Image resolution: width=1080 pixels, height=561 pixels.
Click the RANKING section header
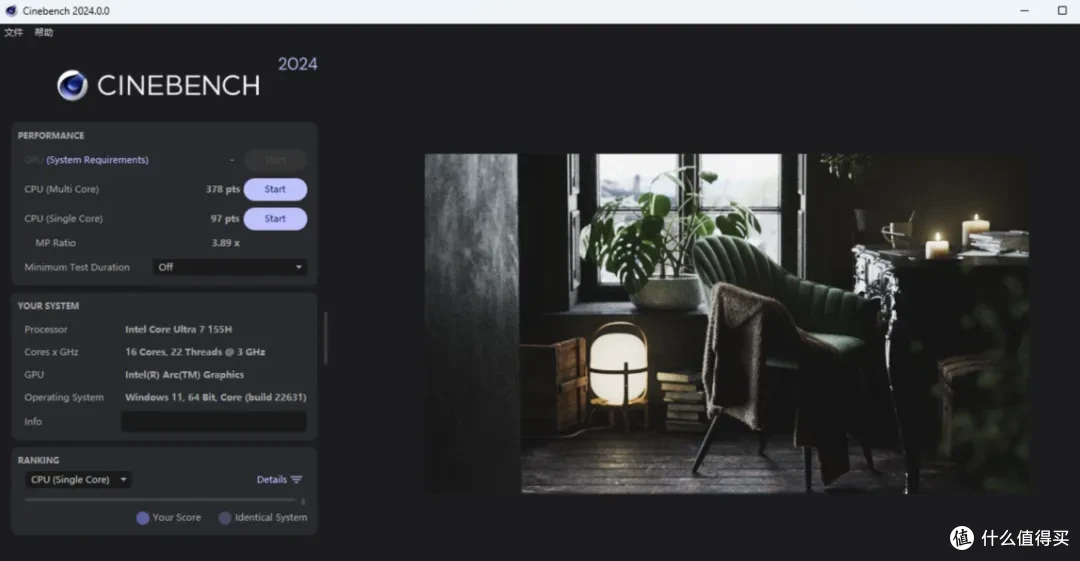(x=39, y=460)
